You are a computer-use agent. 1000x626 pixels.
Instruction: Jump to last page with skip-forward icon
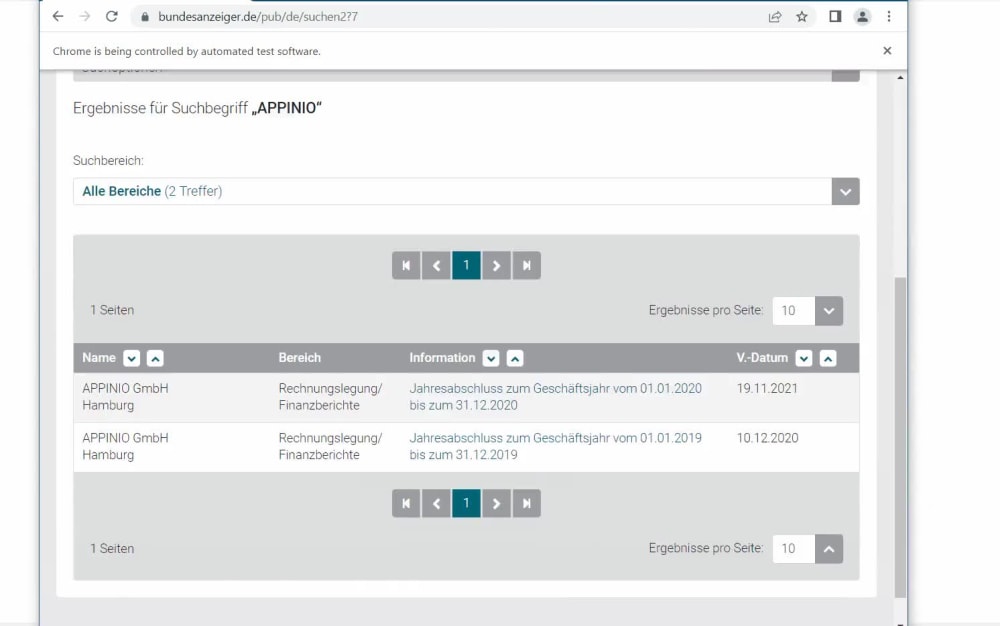click(x=526, y=265)
